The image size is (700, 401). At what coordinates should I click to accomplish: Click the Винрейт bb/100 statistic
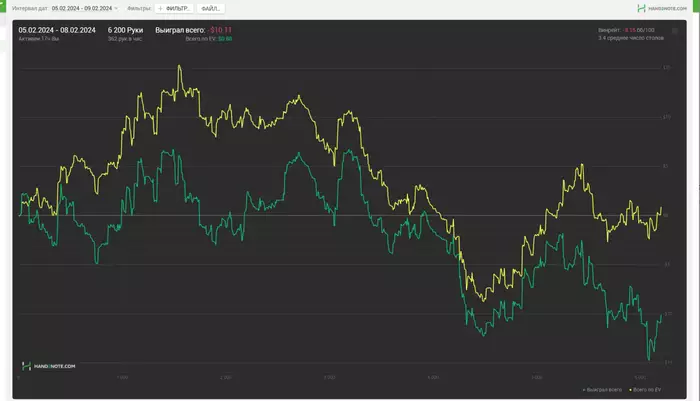[626, 30]
